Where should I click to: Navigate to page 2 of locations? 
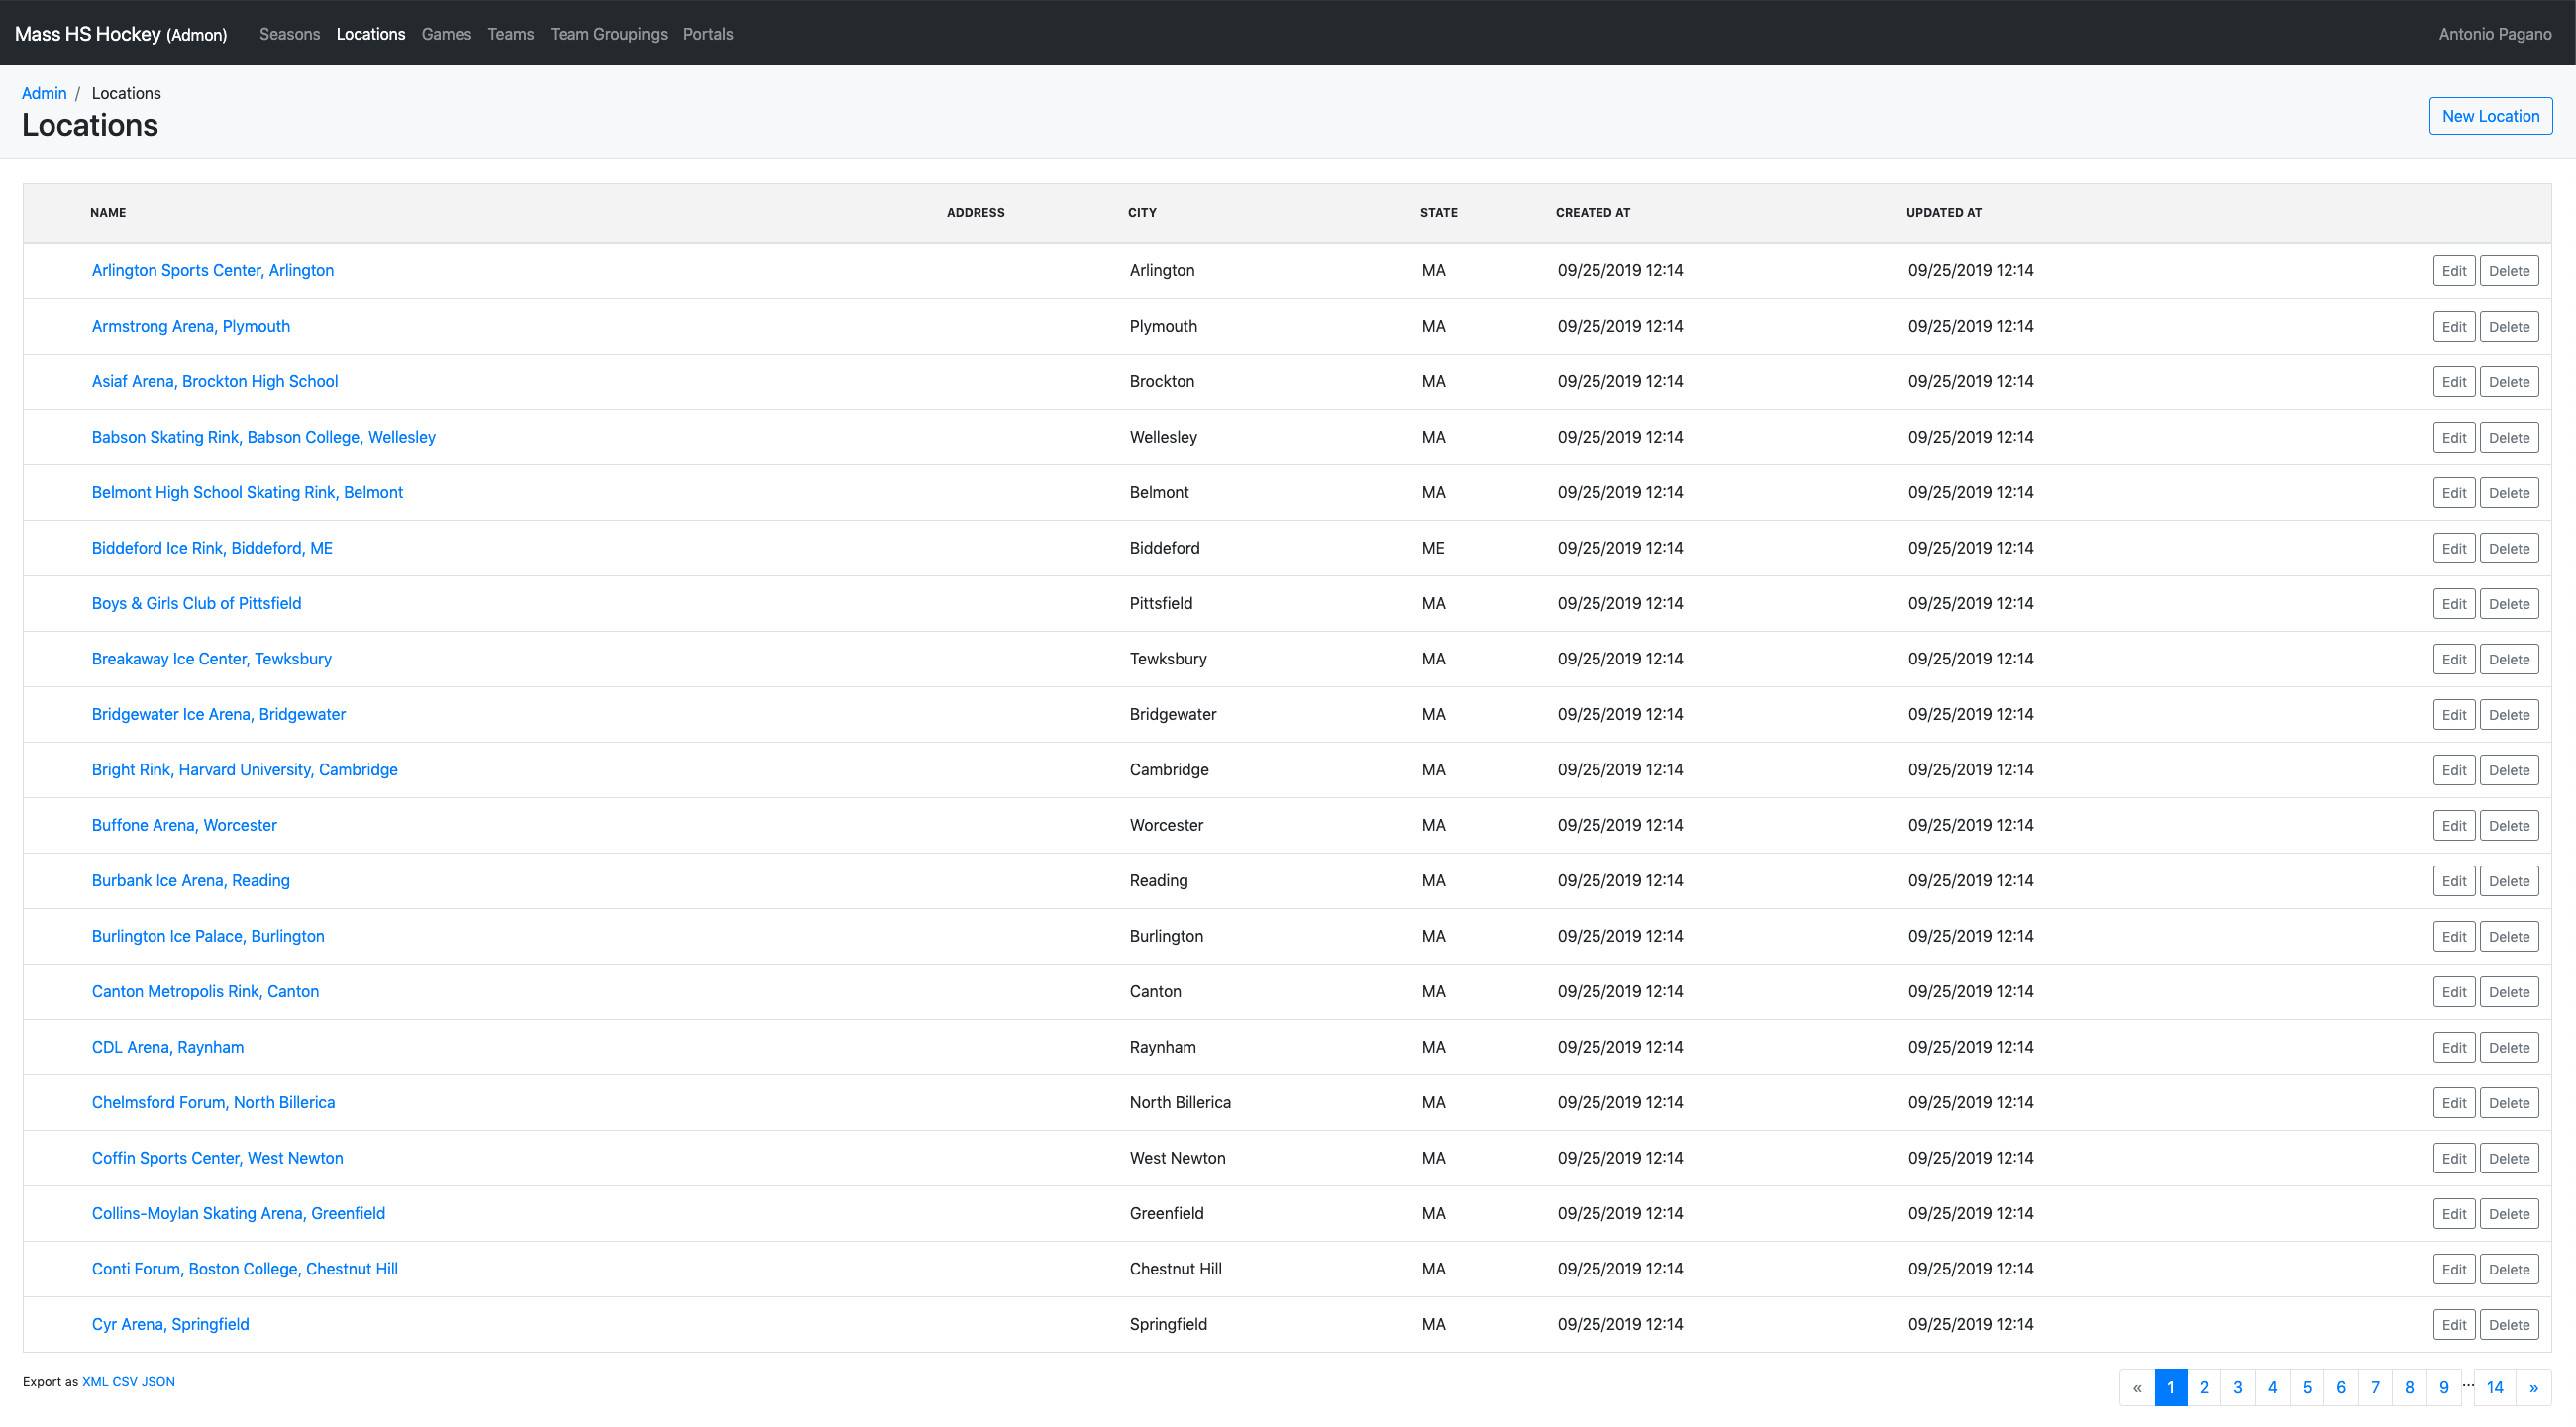tap(2204, 1387)
